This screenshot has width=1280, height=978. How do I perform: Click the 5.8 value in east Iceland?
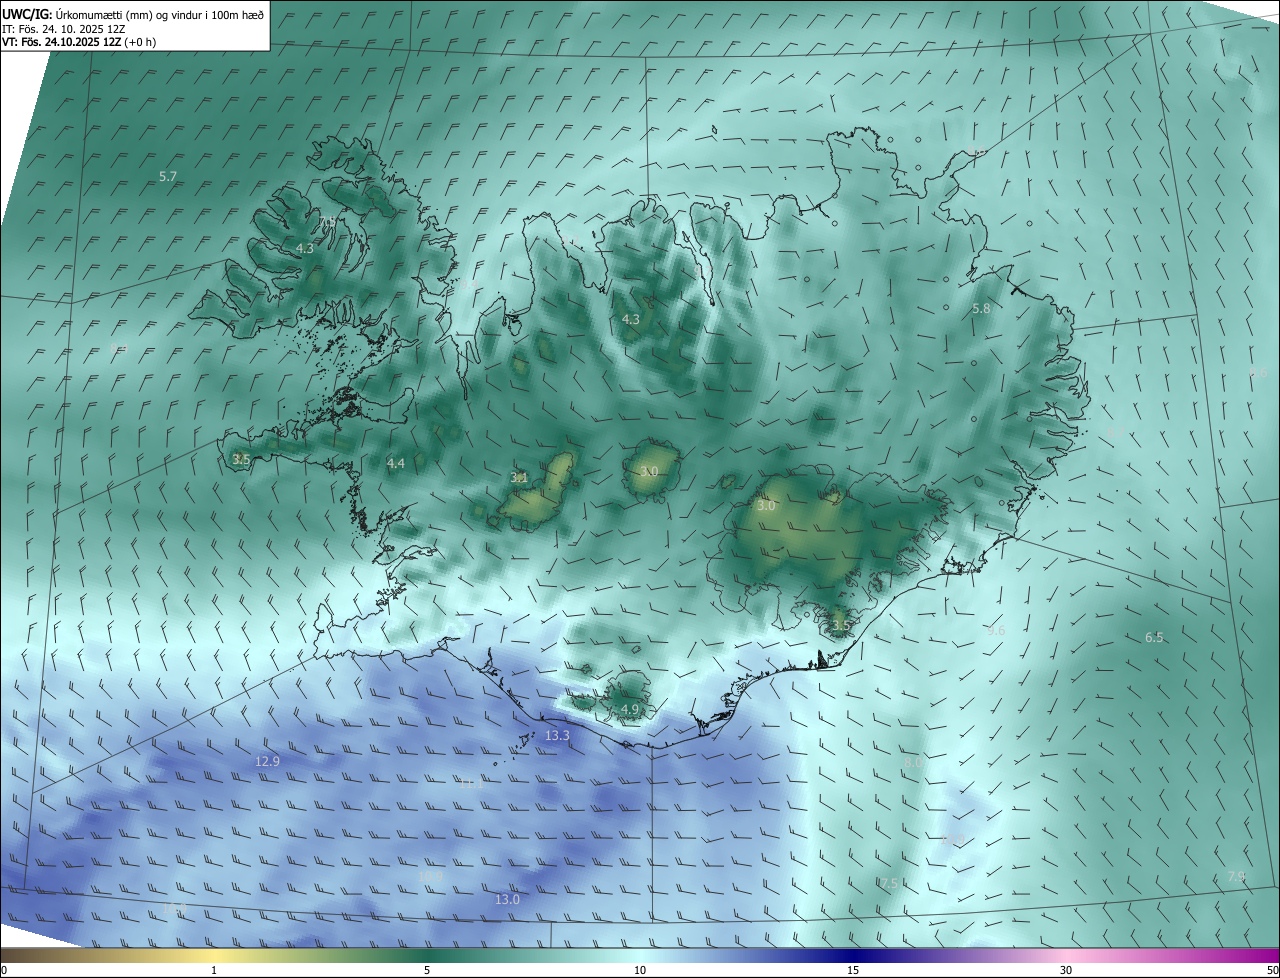981,309
